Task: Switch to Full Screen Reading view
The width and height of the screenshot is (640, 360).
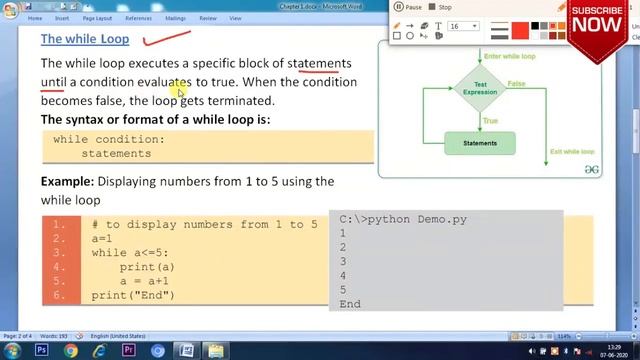Action: tap(524, 336)
